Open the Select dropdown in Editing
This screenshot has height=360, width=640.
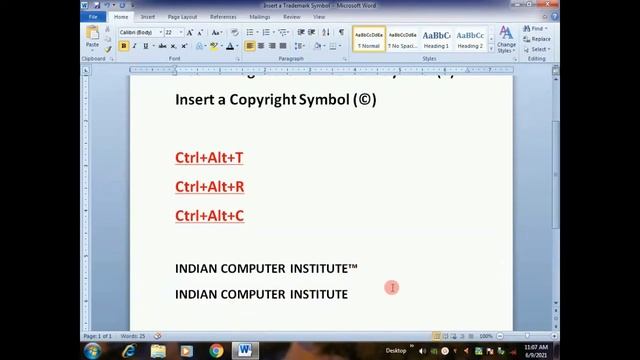[537, 49]
